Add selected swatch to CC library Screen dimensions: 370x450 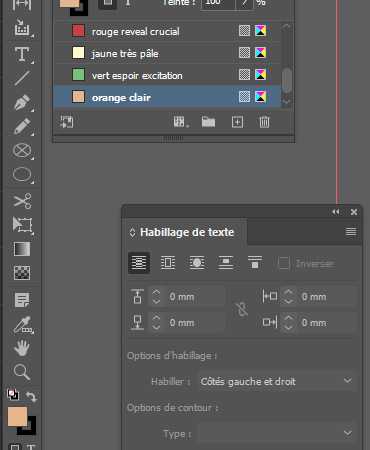coord(67,122)
